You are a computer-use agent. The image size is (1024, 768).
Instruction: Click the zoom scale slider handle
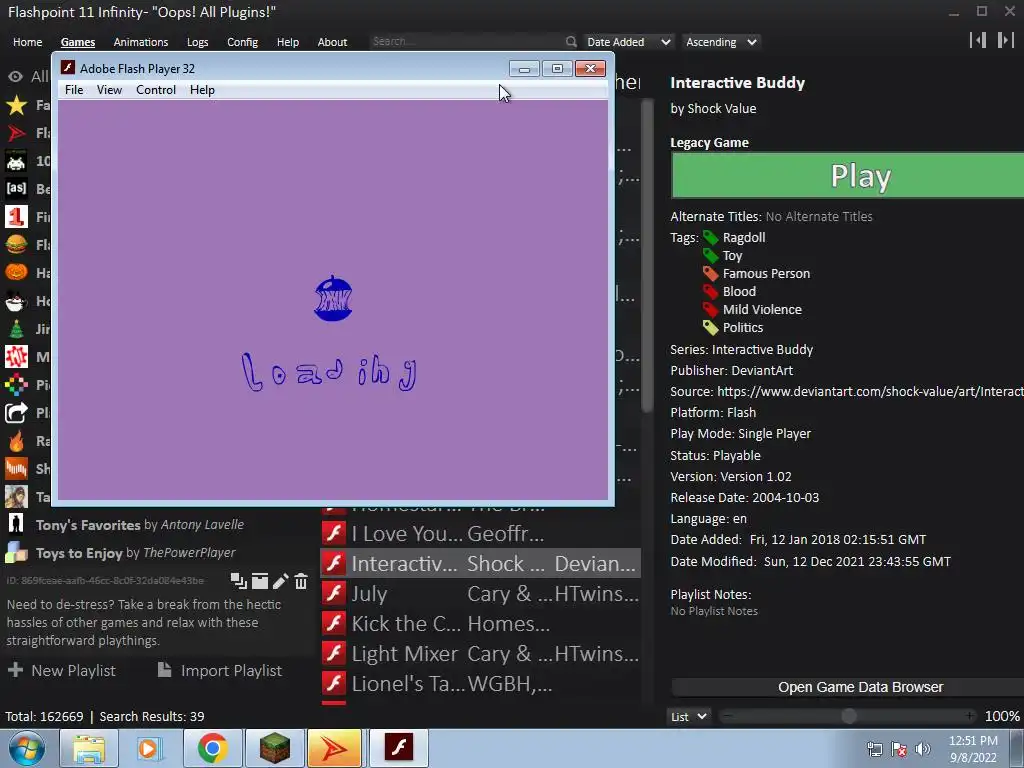pyautogui.click(x=849, y=716)
